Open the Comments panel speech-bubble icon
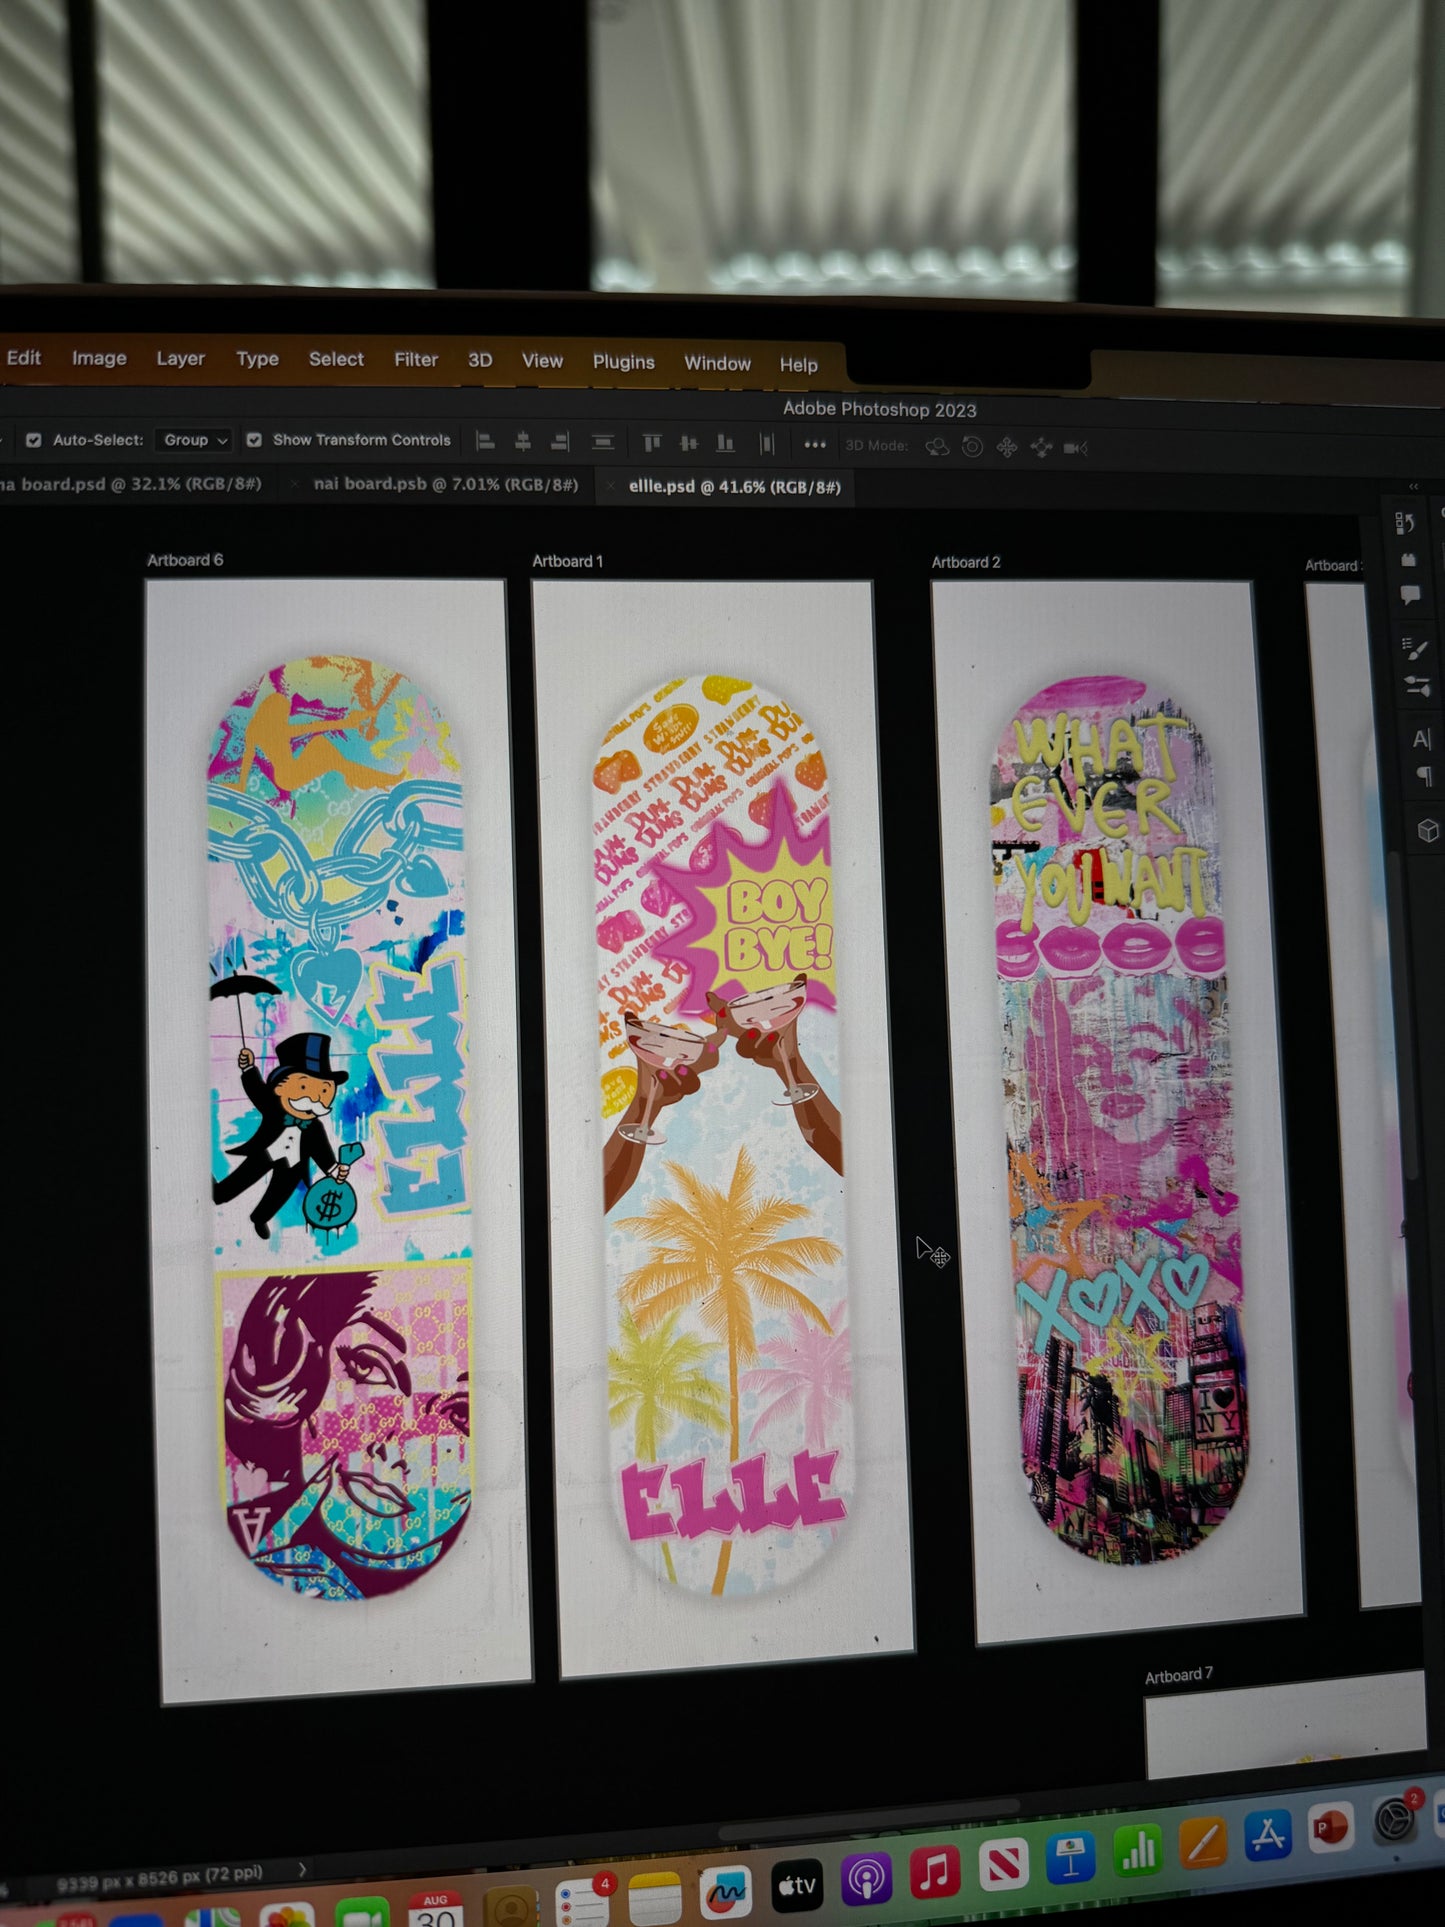 click(1411, 597)
